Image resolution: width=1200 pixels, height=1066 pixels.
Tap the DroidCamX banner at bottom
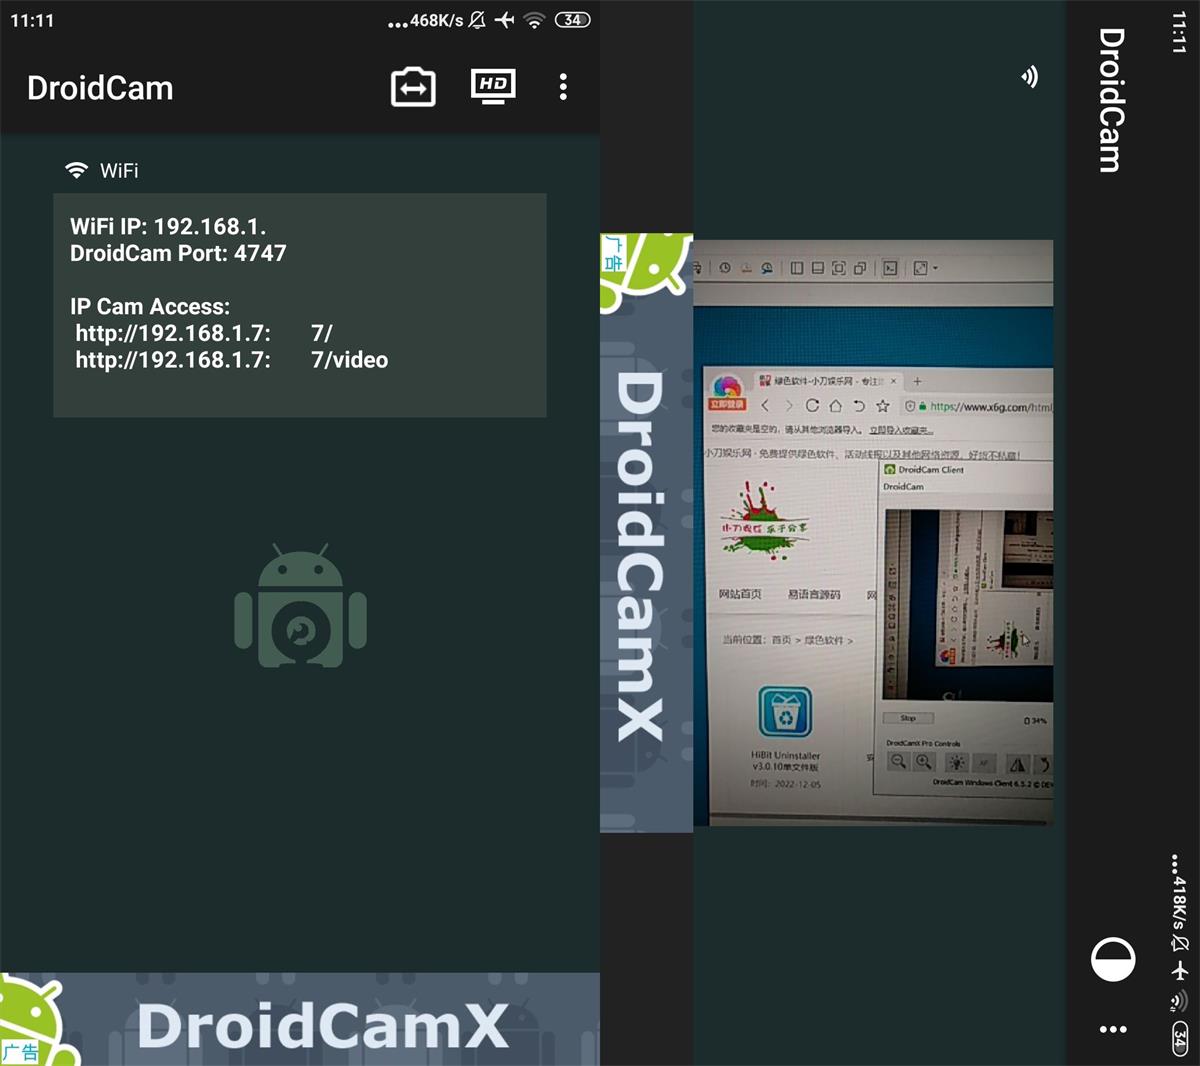pyautogui.click(x=300, y=1020)
